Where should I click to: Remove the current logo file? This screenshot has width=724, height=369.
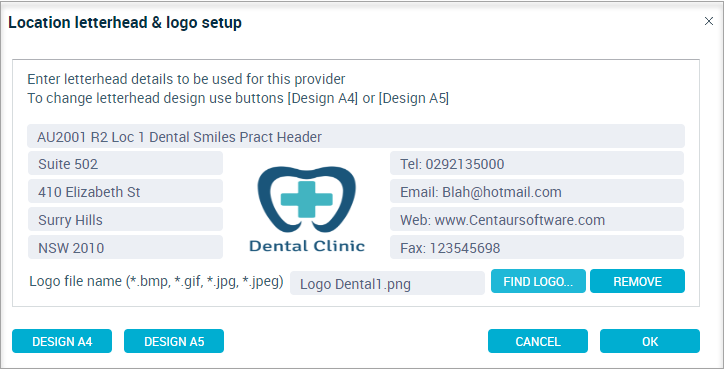(637, 281)
